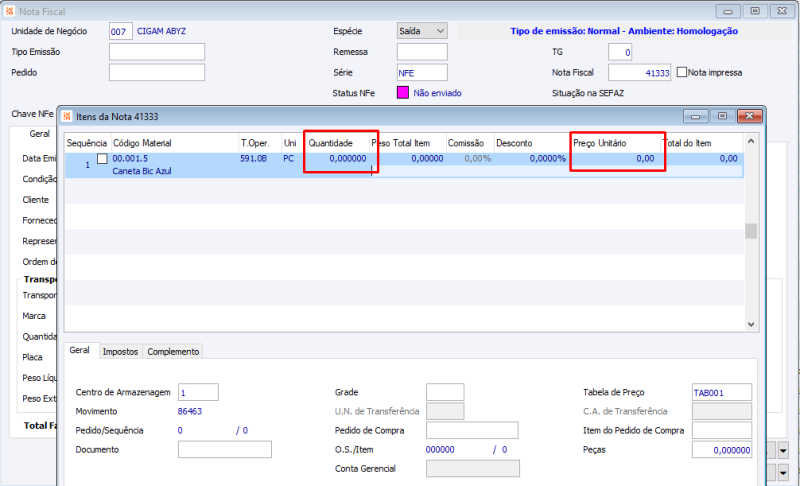Click the Sequência column header
This screenshot has width=800, height=486.
click(87, 143)
